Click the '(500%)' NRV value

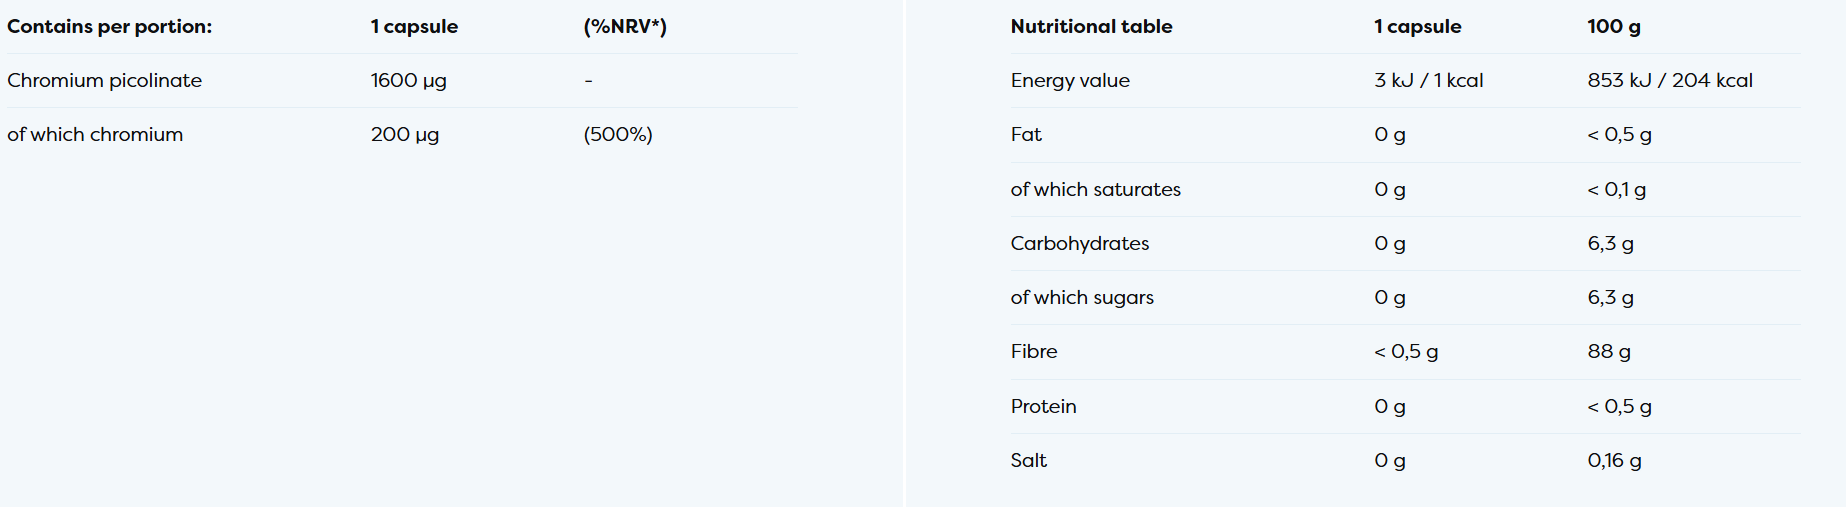point(617,135)
